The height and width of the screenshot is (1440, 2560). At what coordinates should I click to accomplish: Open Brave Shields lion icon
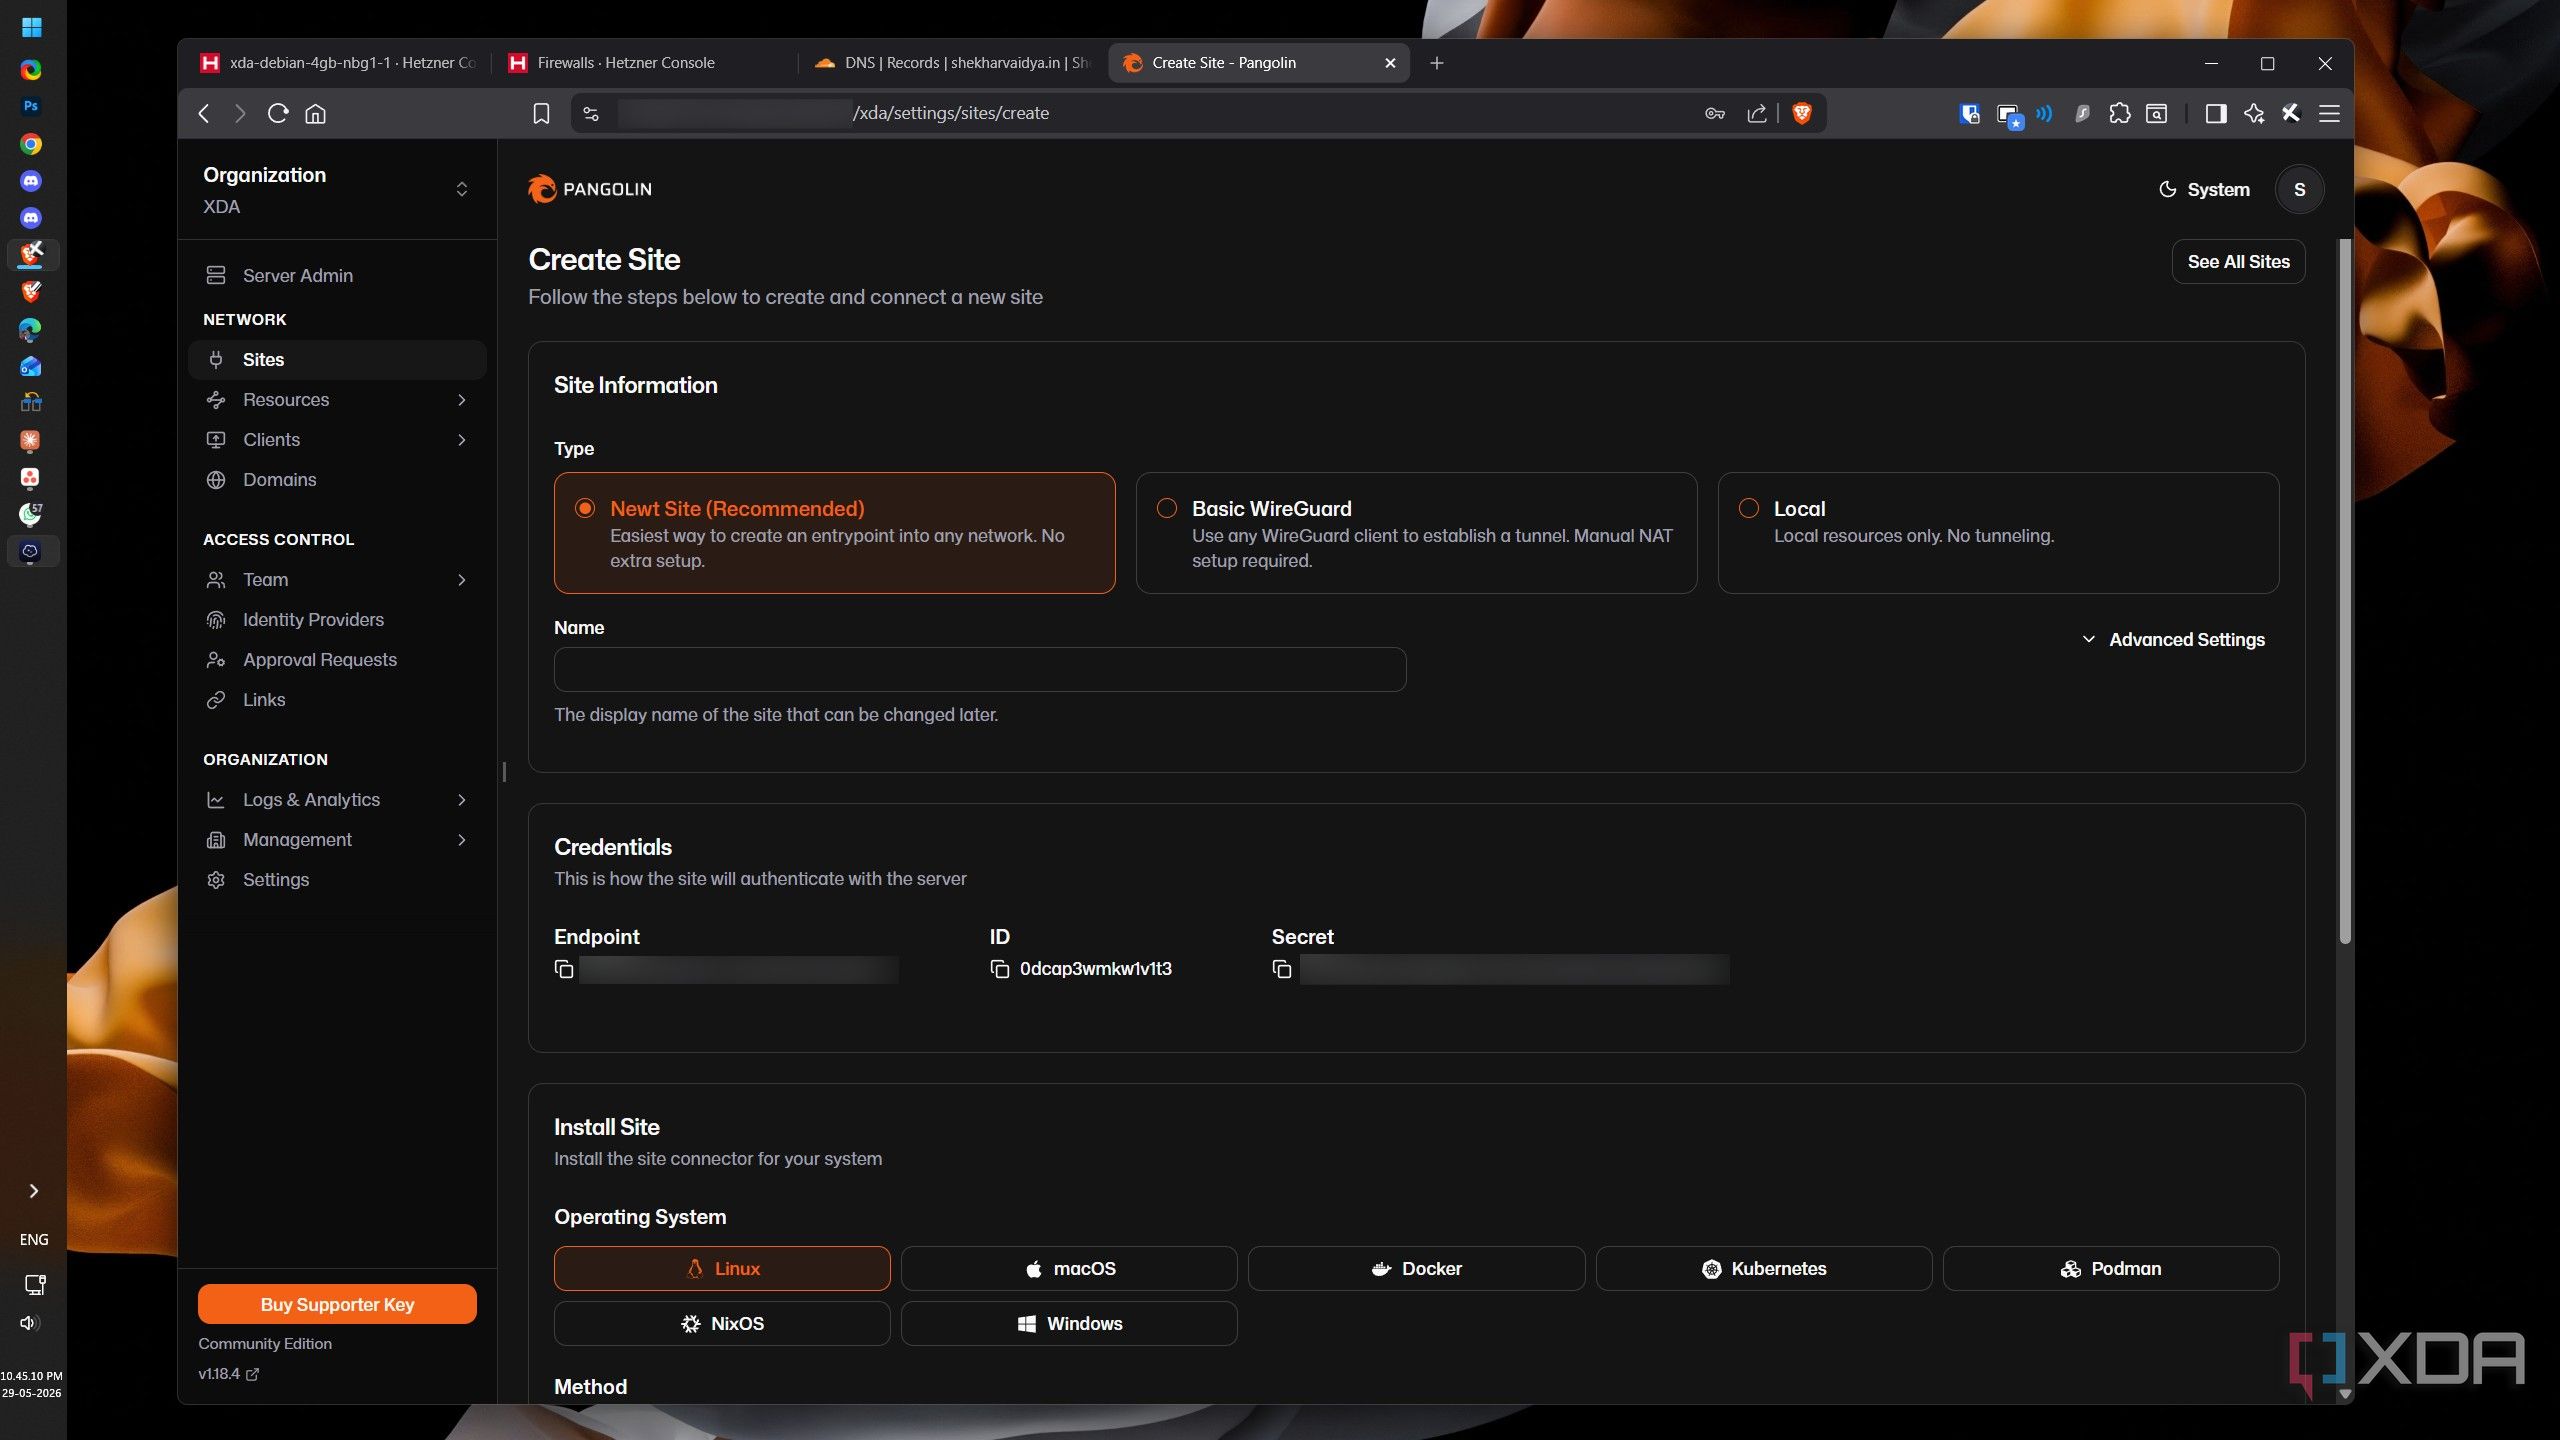coord(1802,113)
